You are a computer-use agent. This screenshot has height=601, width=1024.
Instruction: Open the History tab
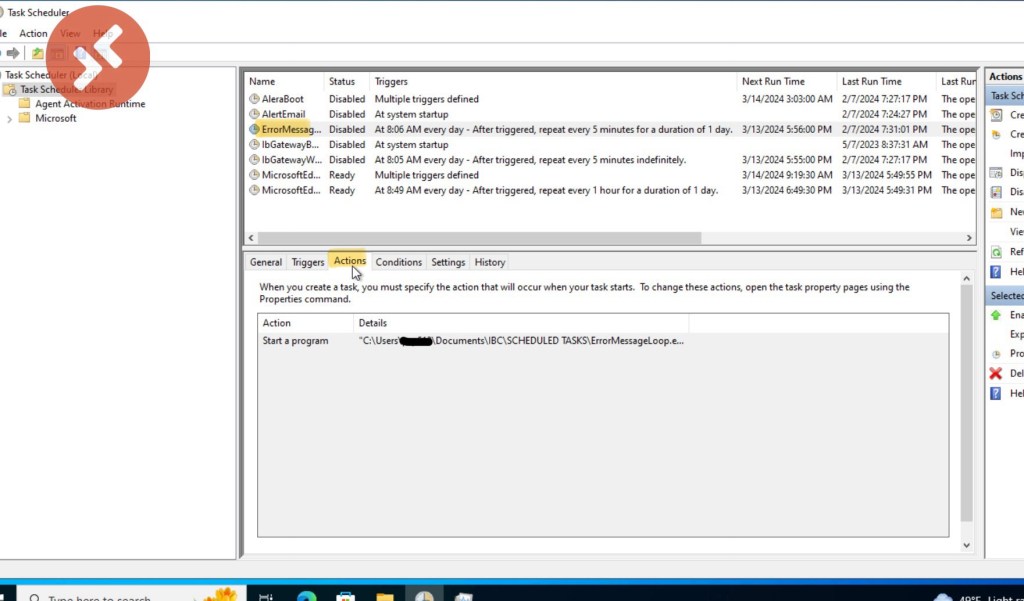(489, 263)
